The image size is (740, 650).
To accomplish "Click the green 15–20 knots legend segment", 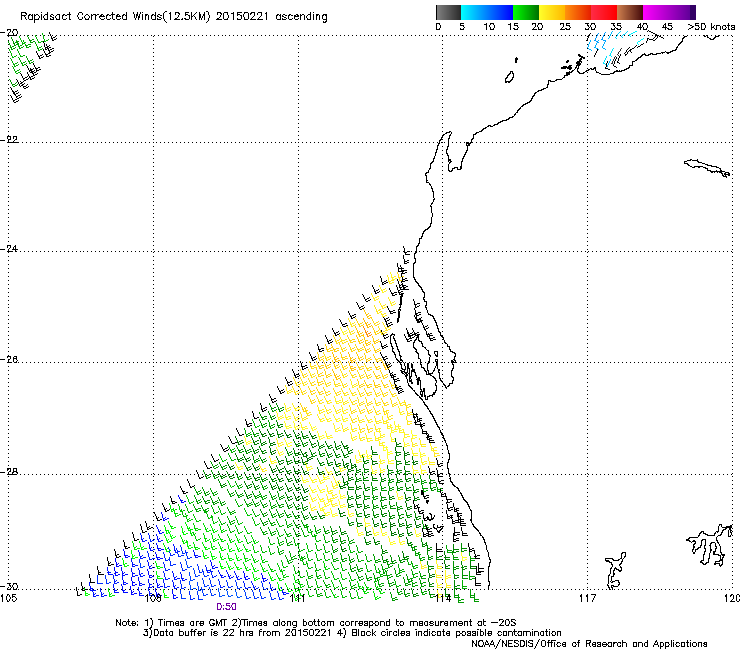I will tap(526, 12).
